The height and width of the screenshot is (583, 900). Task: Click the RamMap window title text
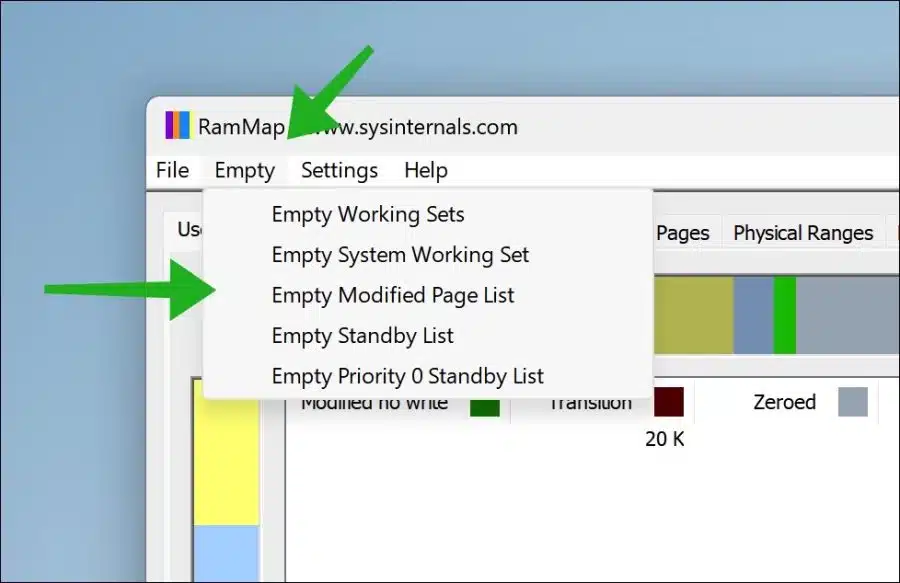pos(358,127)
